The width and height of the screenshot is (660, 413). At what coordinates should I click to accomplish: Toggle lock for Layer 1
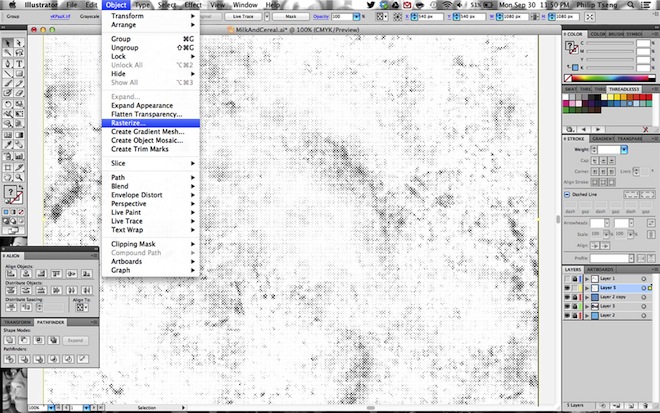tap(575, 279)
